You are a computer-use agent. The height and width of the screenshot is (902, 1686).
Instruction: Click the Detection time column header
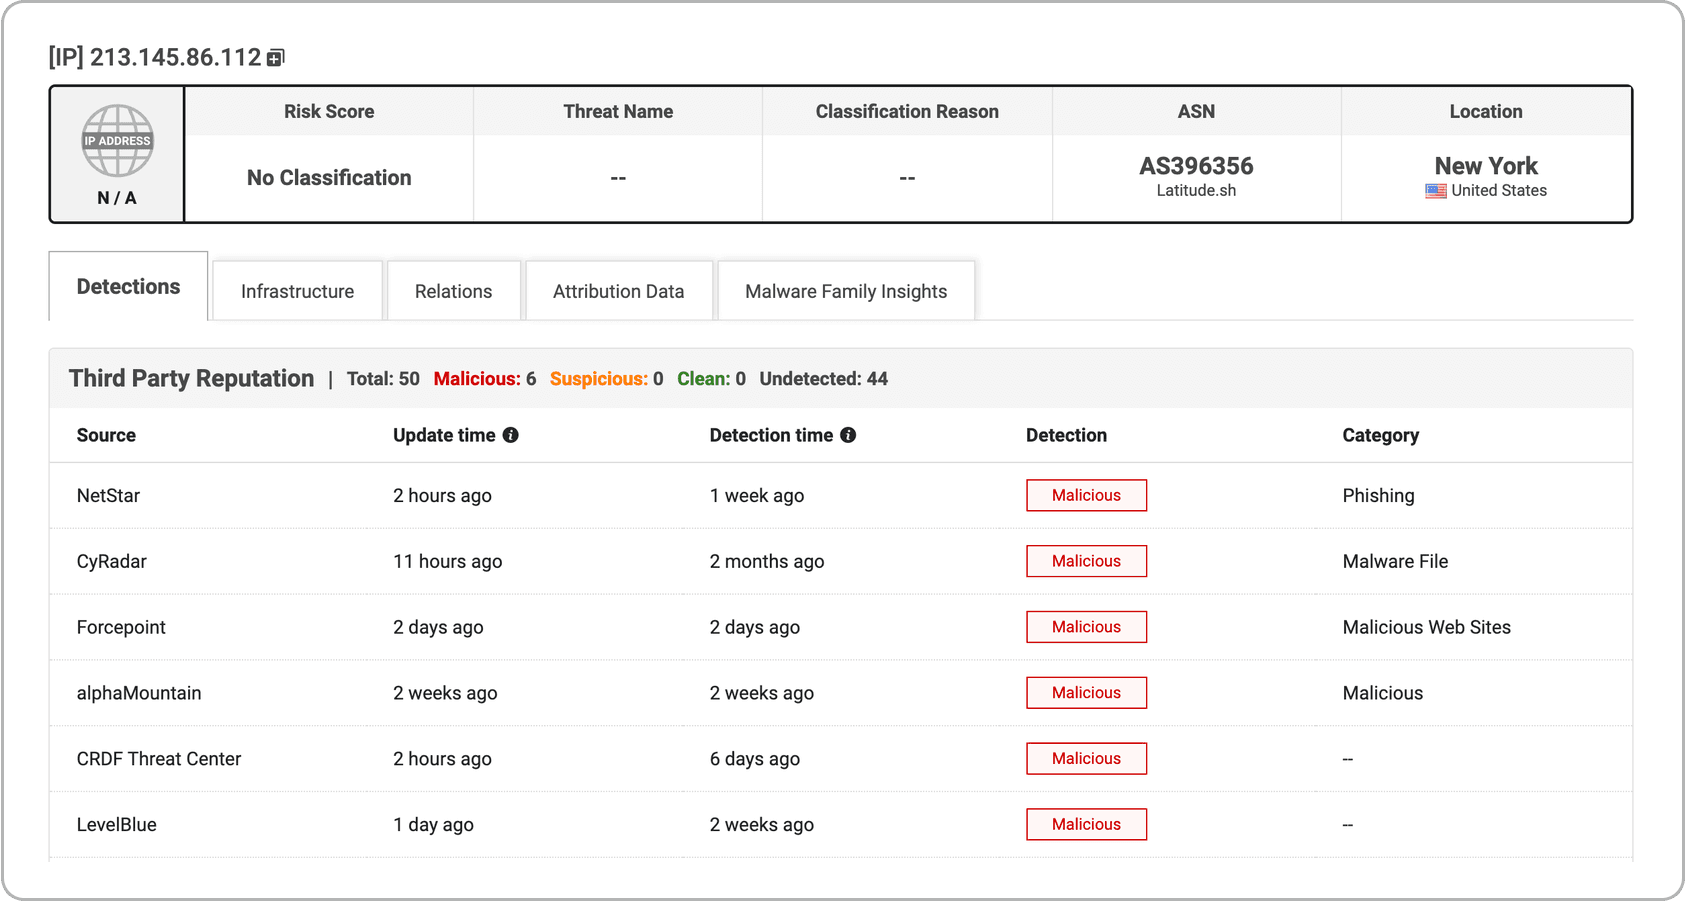[771, 435]
